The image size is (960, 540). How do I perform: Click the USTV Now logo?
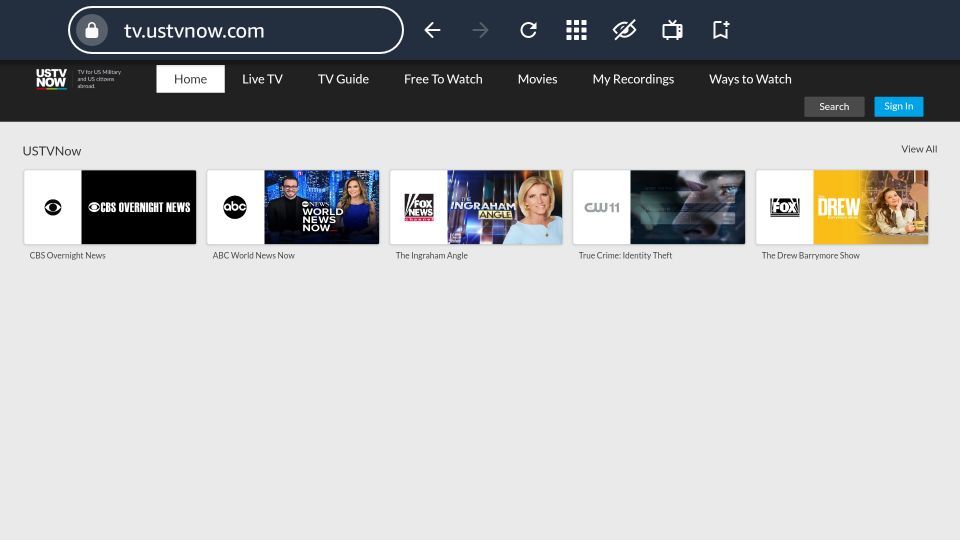[51, 79]
